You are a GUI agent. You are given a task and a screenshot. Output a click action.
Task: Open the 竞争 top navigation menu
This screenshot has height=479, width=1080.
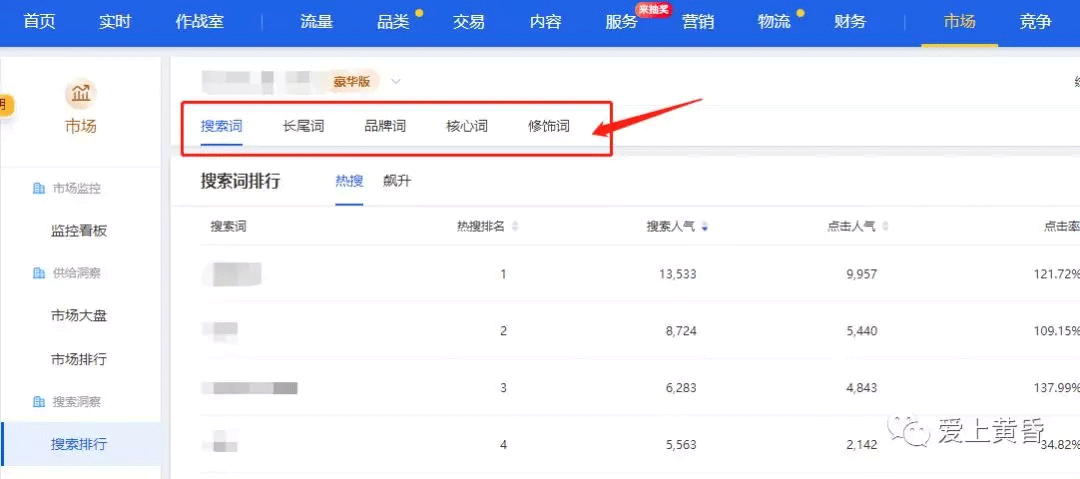pos(1035,22)
